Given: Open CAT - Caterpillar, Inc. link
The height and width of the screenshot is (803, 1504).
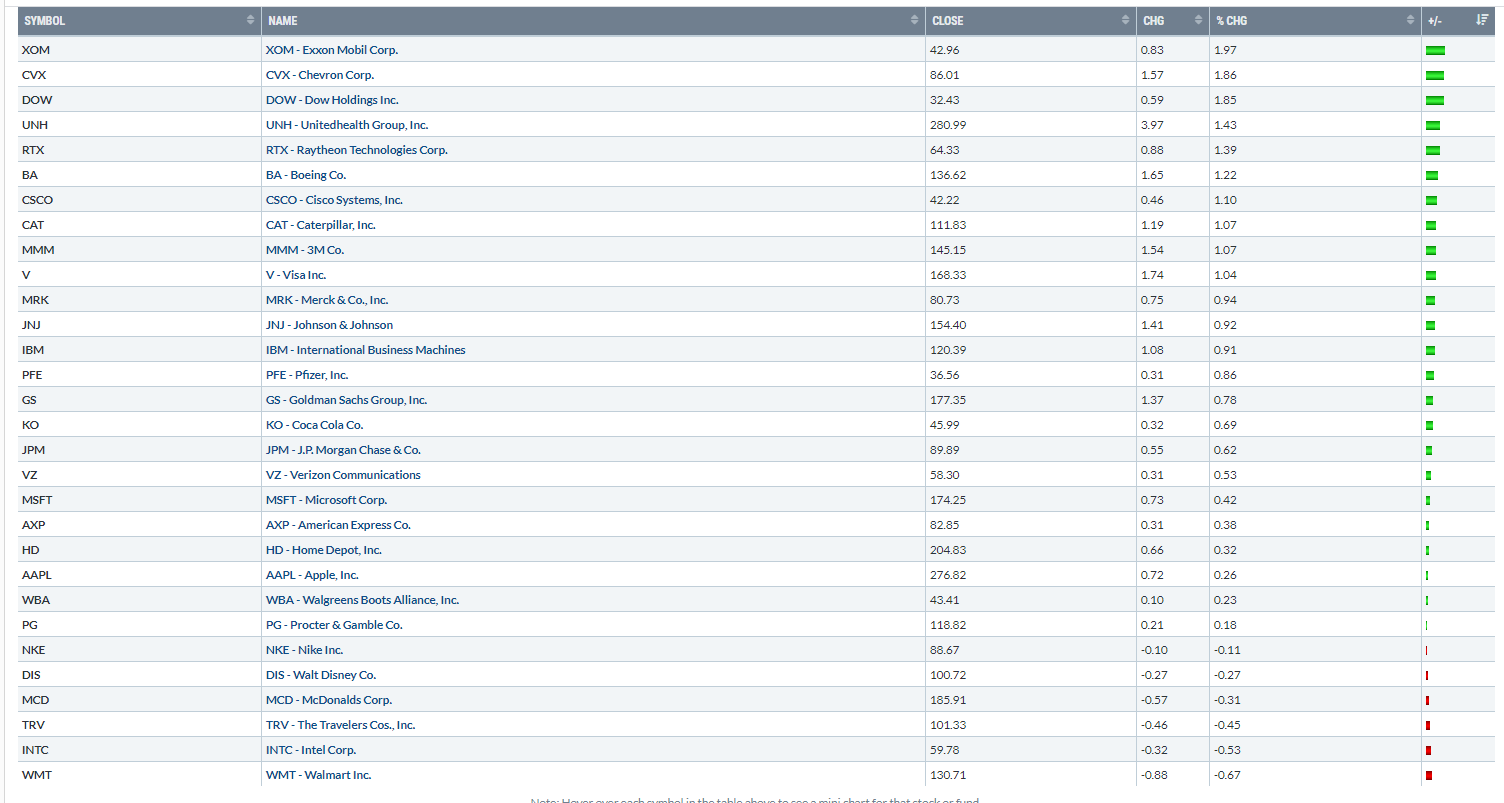Looking at the screenshot, I should [321, 225].
